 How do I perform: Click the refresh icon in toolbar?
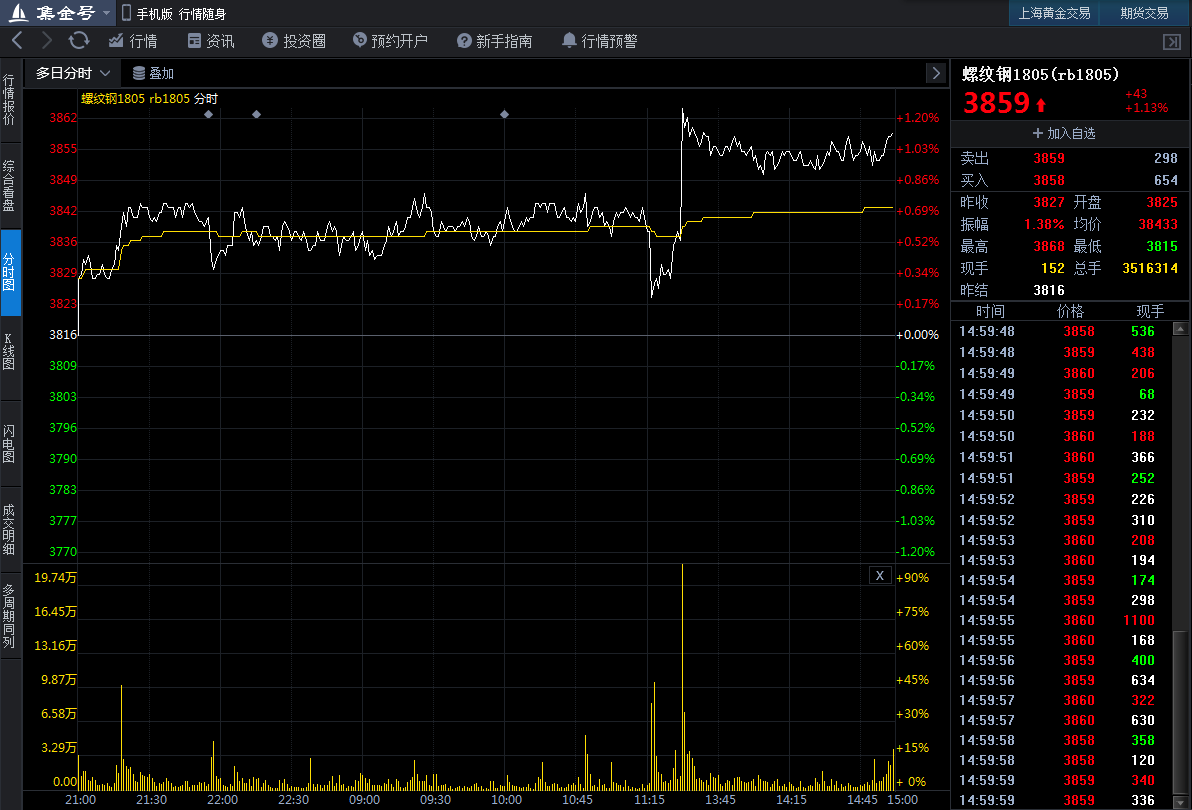pos(79,41)
